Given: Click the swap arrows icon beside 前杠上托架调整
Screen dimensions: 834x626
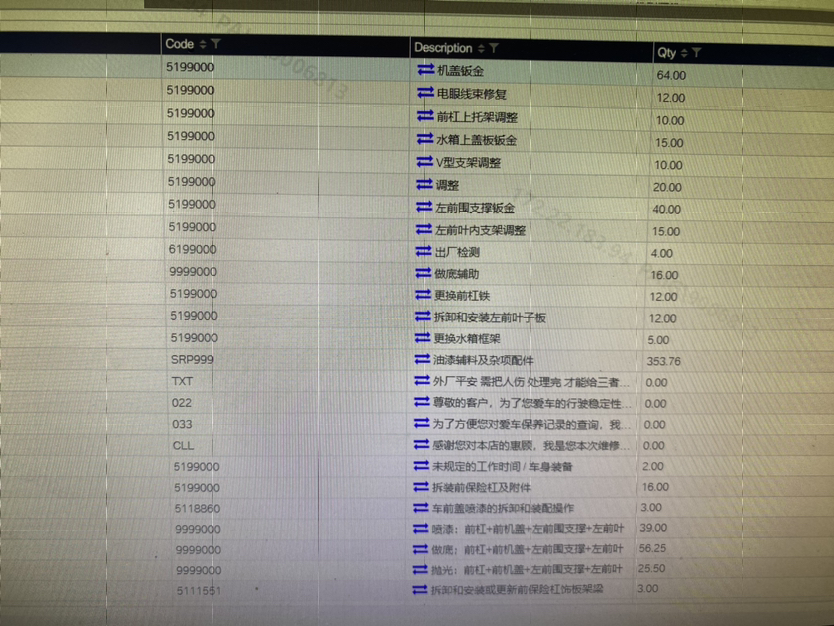Looking at the screenshot, I should [x=425, y=115].
